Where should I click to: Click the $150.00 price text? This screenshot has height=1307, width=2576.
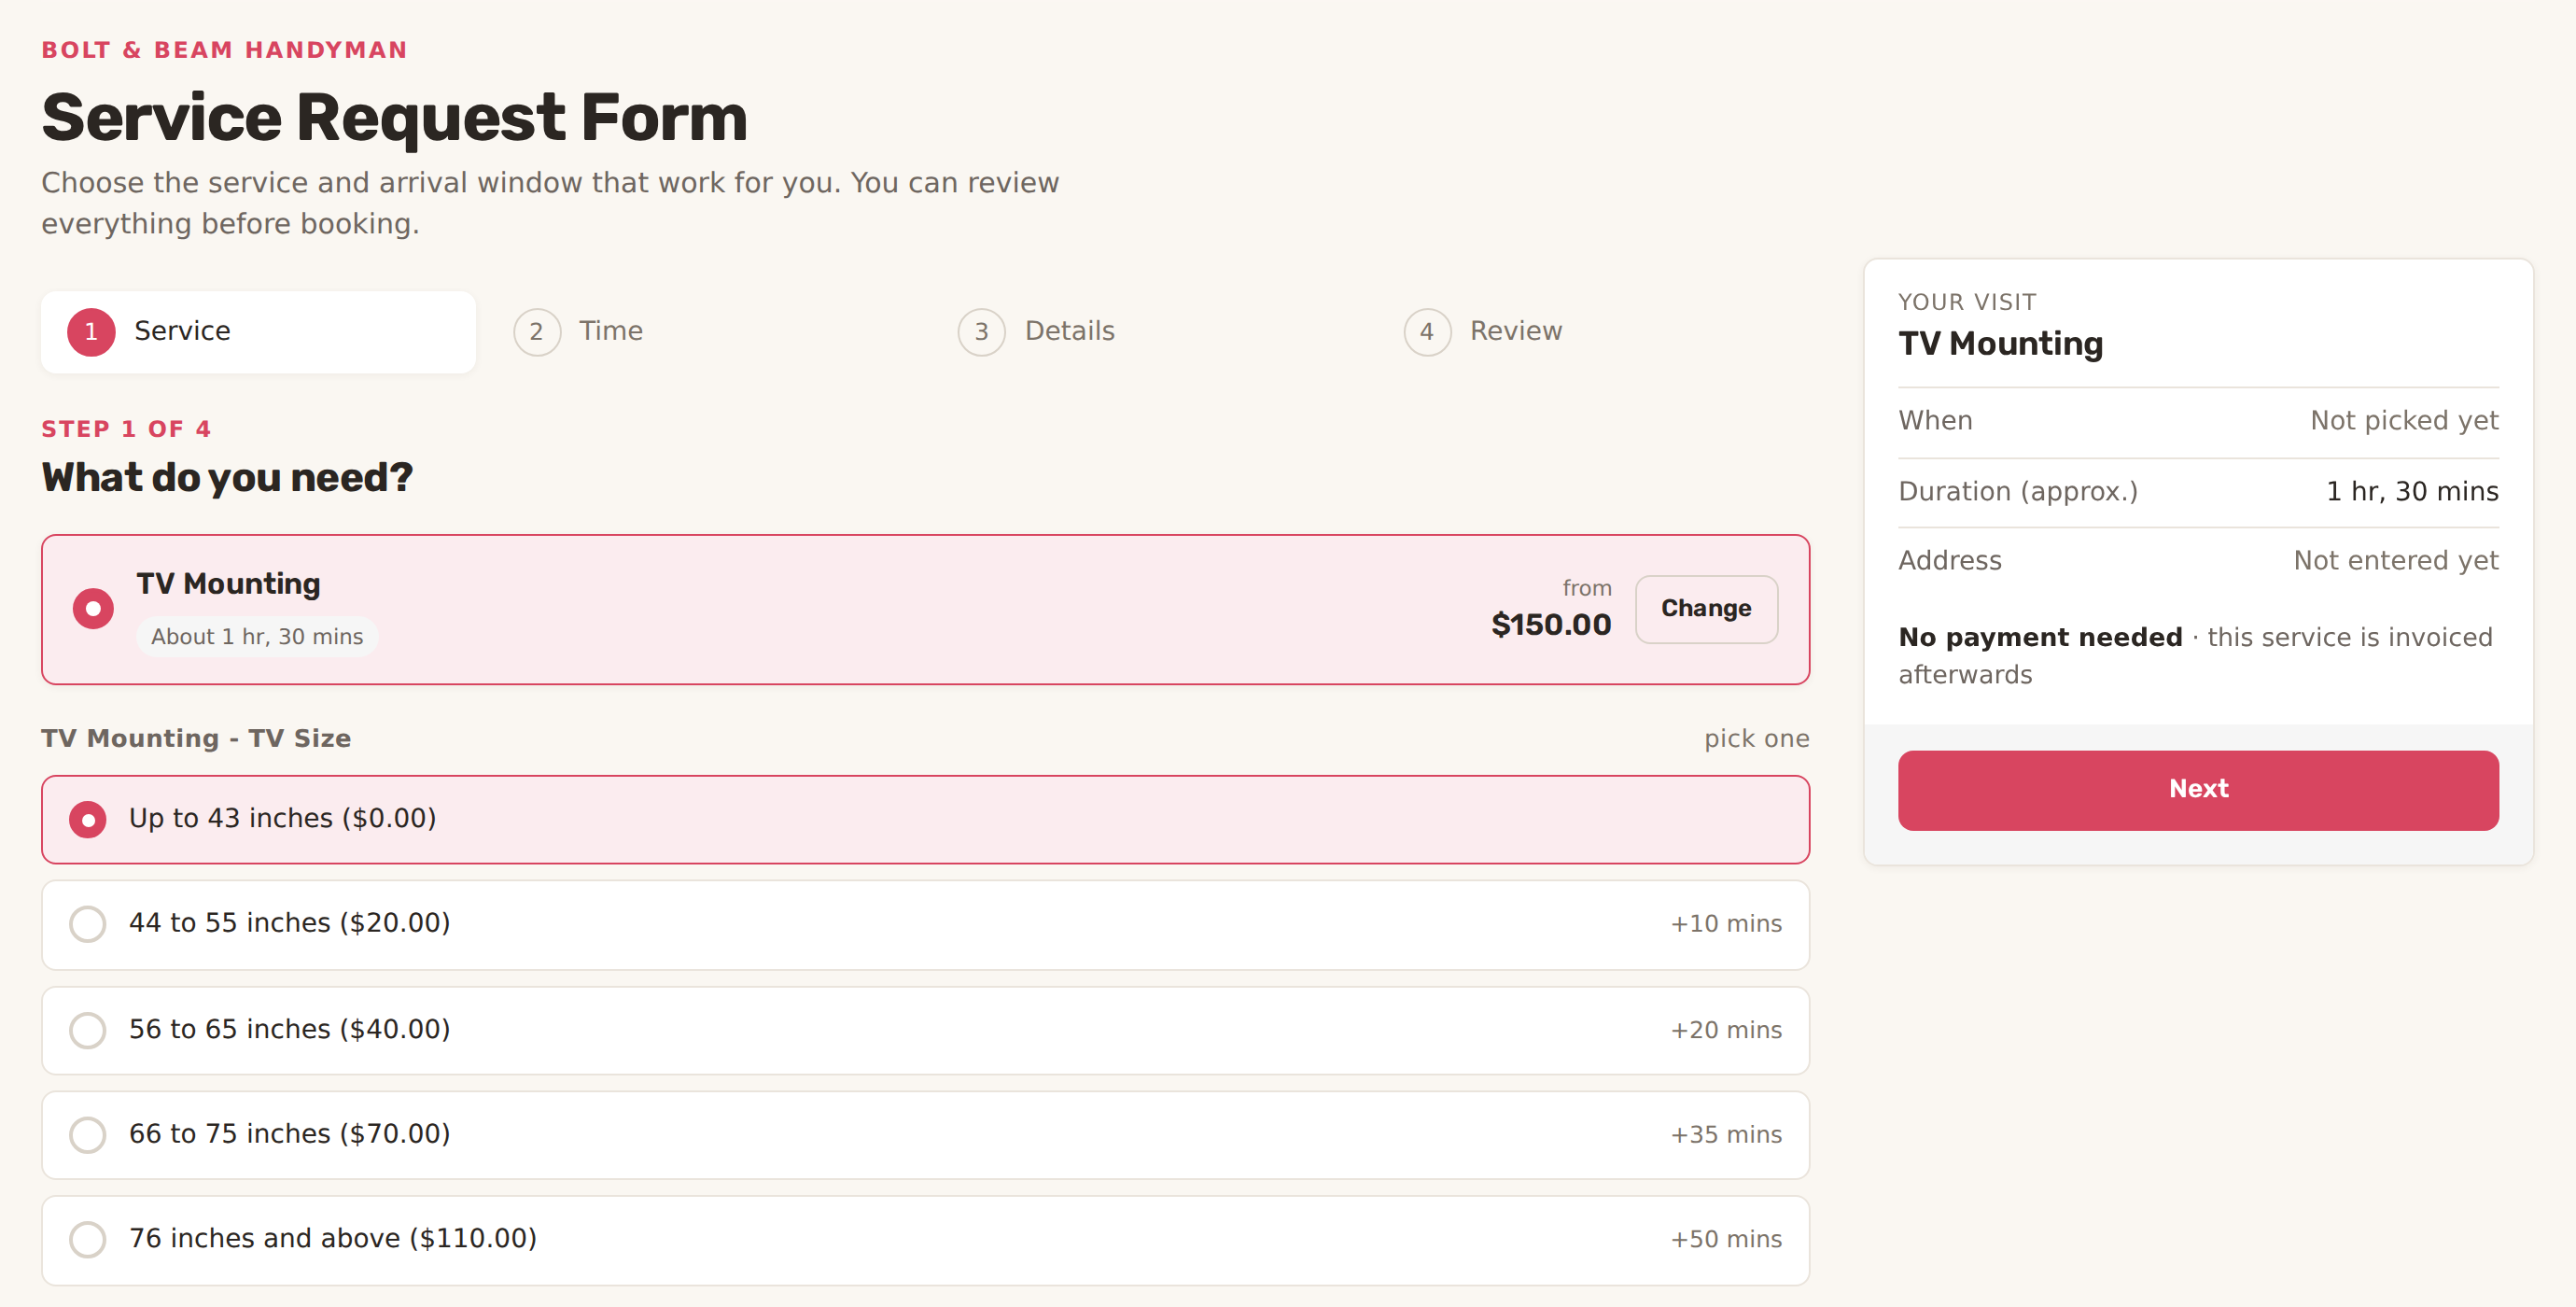tap(1551, 625)
